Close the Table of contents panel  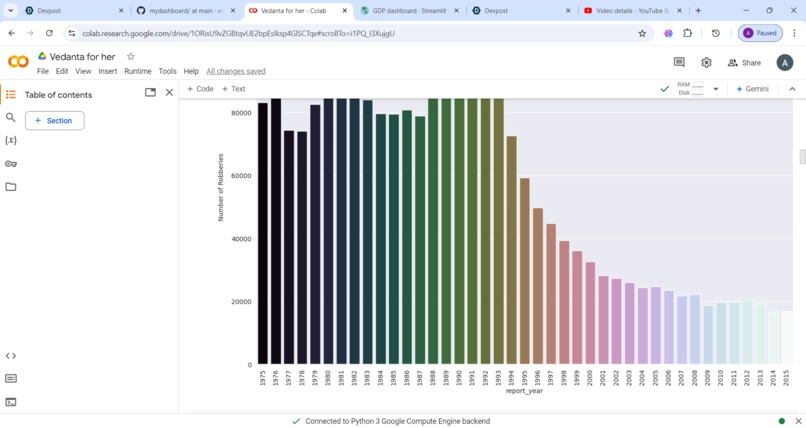click(x=169, y=92)
